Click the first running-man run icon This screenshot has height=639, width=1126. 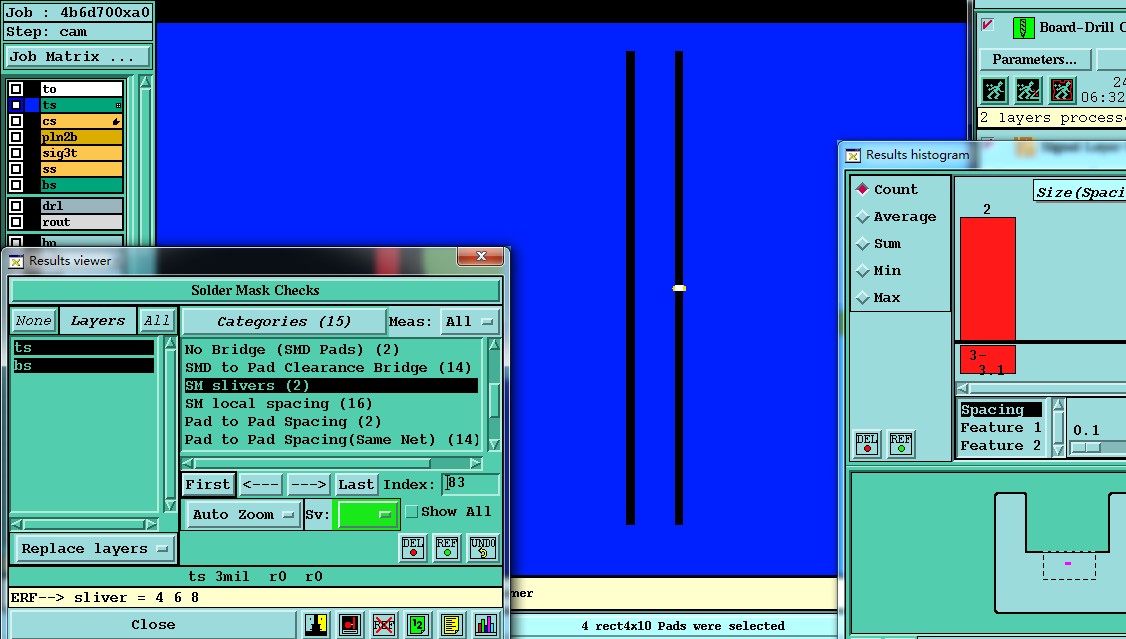click(995, 90)
